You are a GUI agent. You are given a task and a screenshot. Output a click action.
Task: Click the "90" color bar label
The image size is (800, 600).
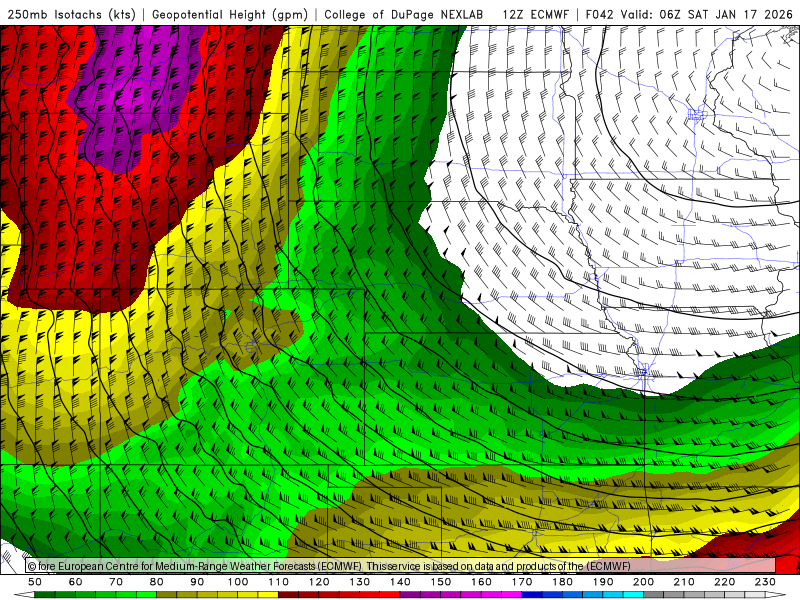[x=197, y=582]
